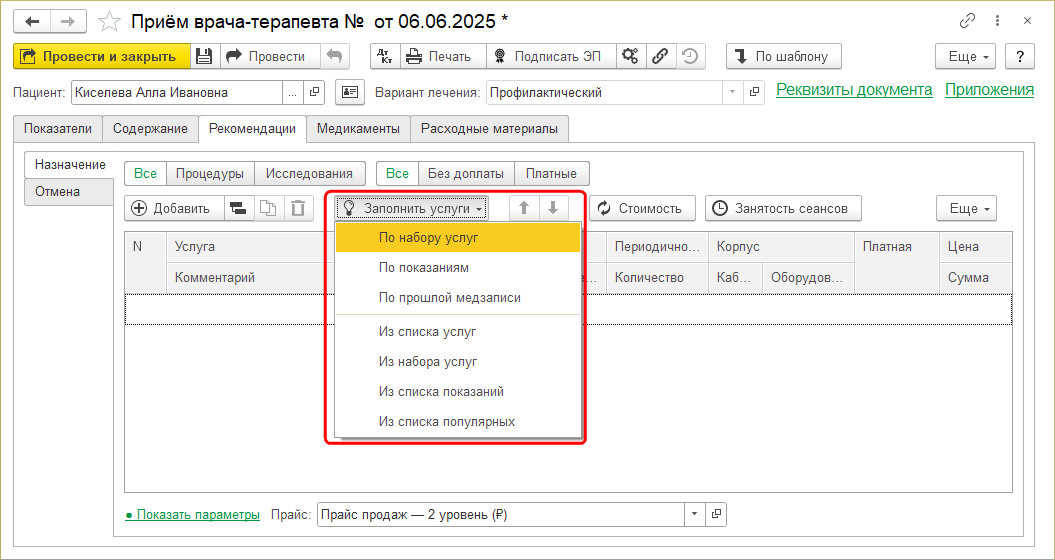Click Показать параметры link
This screenshot has height=560, width=1055.
(x=193, y=515)
